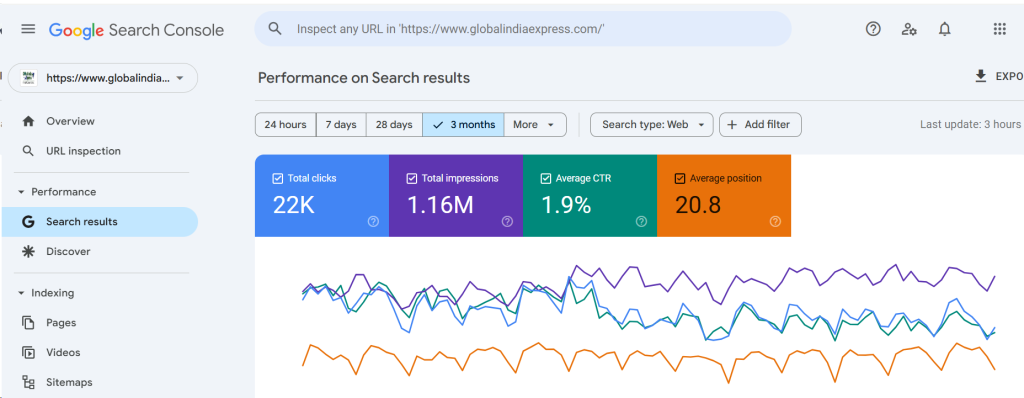Select the 28 days range
The height and width of the screenshot is (398, 1024).
pyautogui.click(x=394, y=124)
